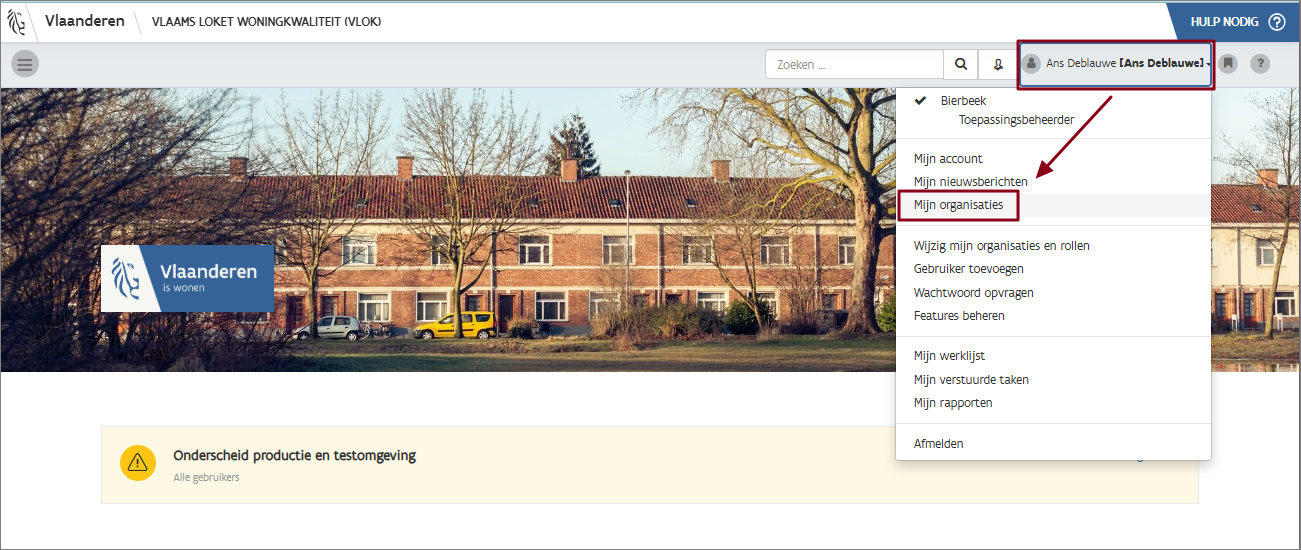Open Mijn nieuwsberichten menu entry
Image resolution: width=1301 pixels, height=550 pixels.
coord(970,182)
